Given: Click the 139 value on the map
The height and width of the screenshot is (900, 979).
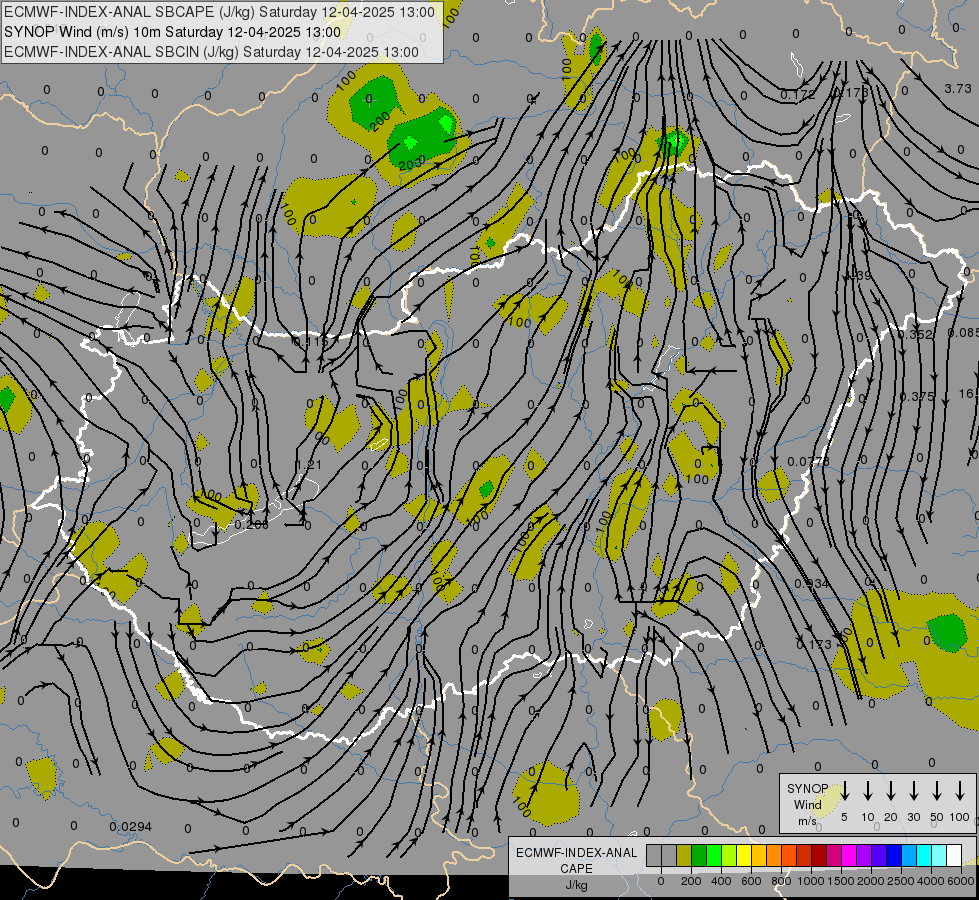Looking at the screenshot, I should 861,275.
